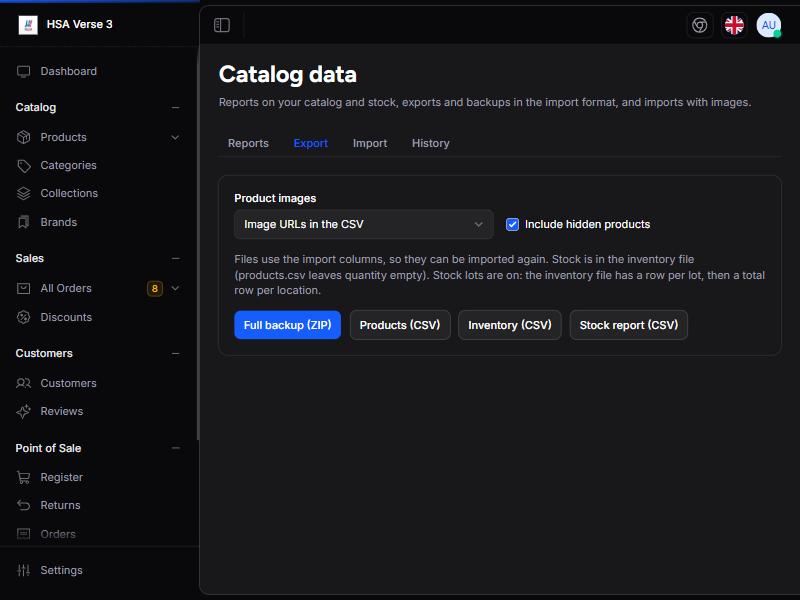Click the All Orders inbox icon

(x=23, y=288)
